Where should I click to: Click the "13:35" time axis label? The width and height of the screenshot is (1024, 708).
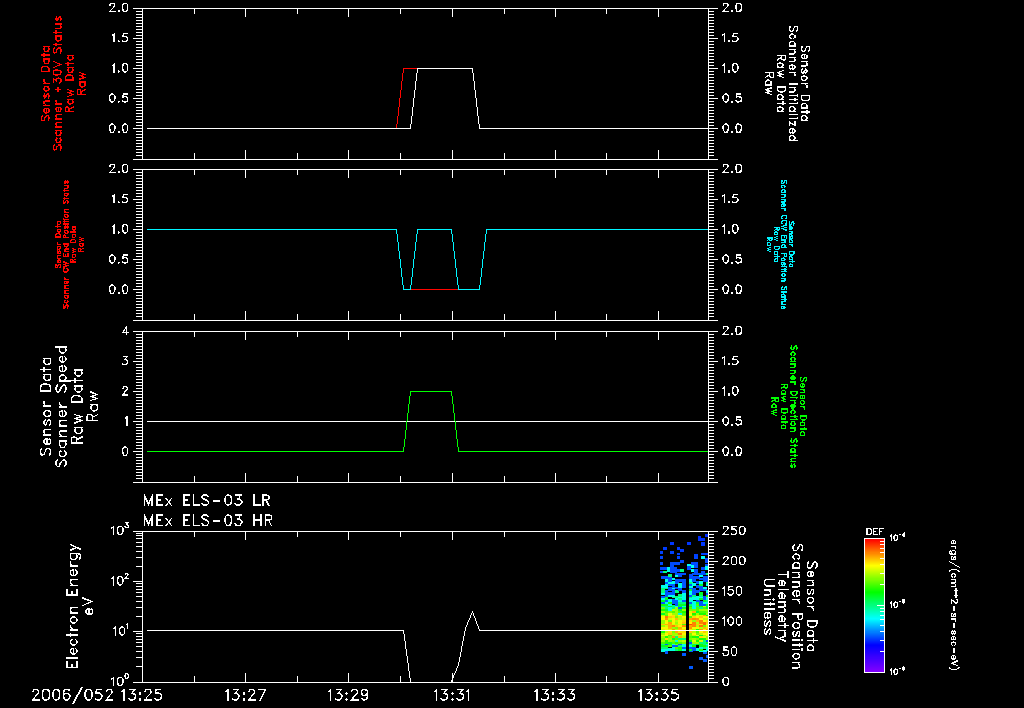tap(658, 696)
